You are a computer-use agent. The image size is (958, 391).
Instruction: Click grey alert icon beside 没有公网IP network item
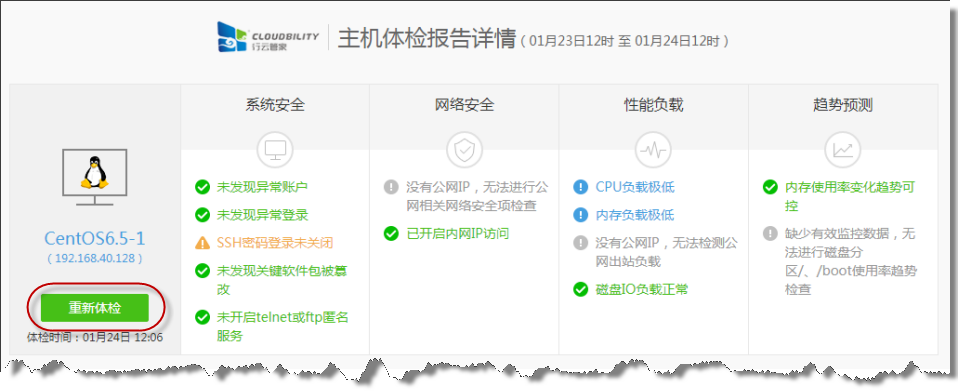[391, 187]
